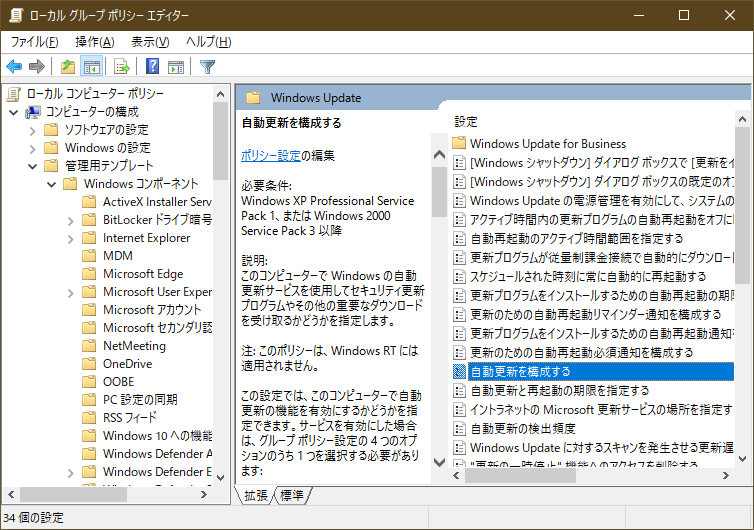The image size is (754, 530).
Task: Switch to the 拡張 tab
Action: point(255,495)
